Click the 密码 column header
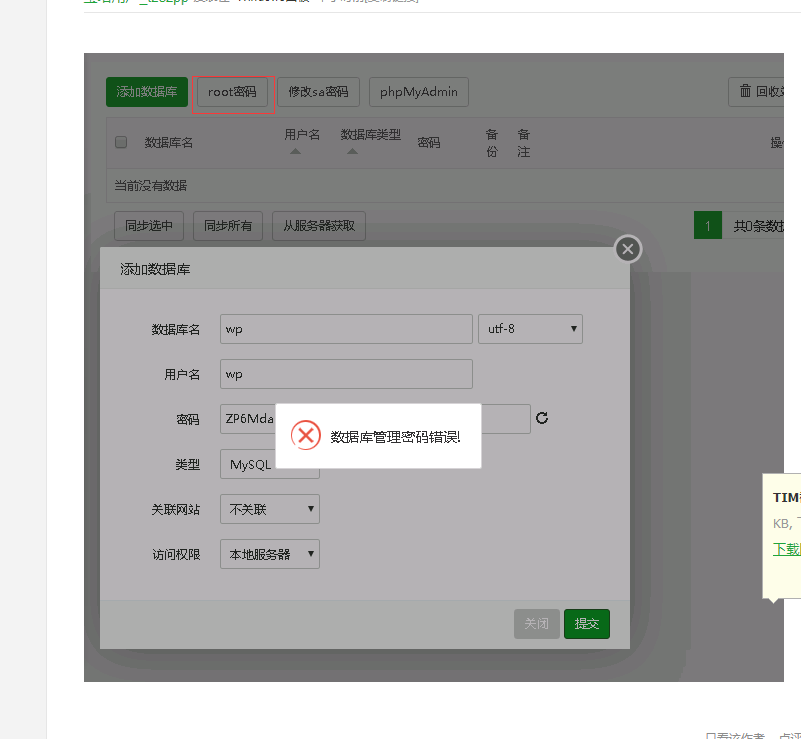The width and height of the screenshot is (801, 739). coord(429,142)
